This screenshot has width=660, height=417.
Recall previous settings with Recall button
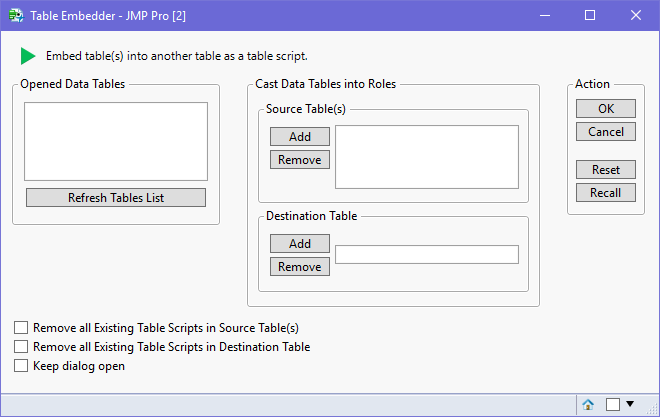[606, 193]
